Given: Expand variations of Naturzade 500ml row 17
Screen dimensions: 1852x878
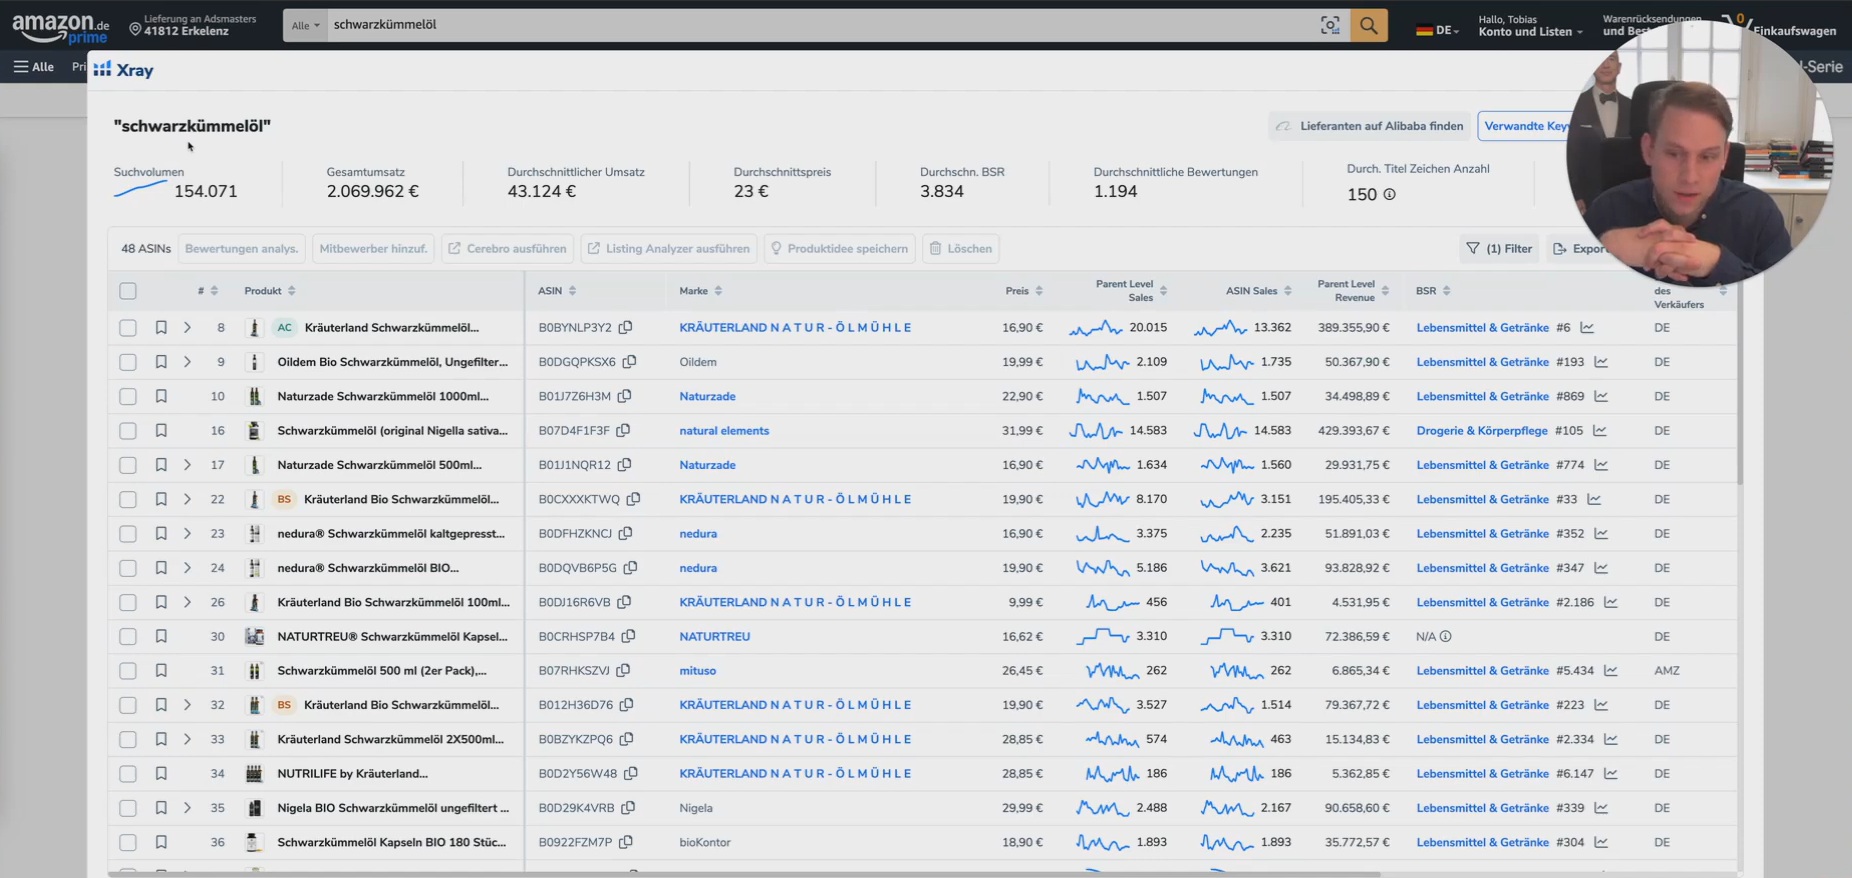Looking at the screenshot, I should pos(187,465).
